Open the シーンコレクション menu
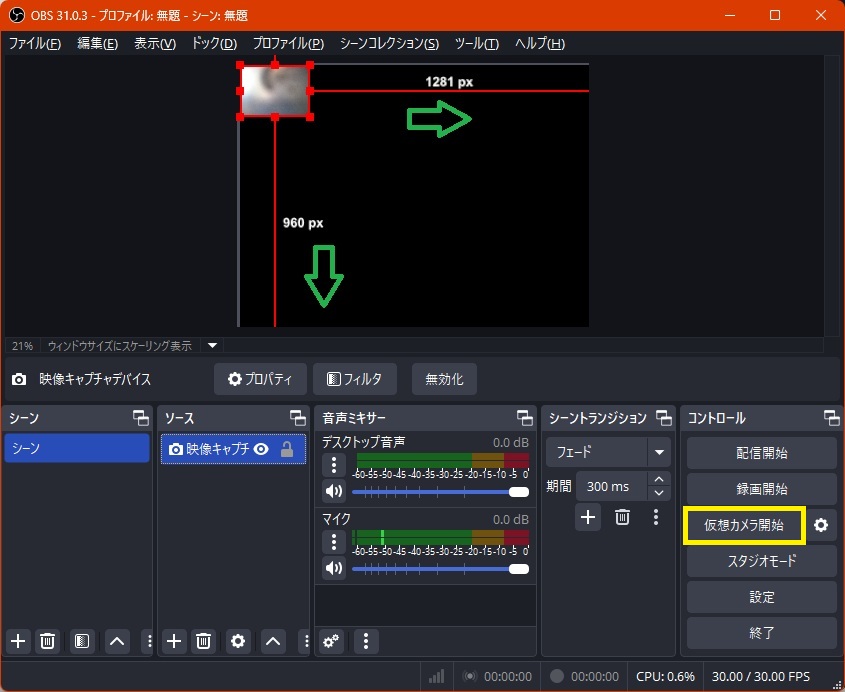 point(389,44)
